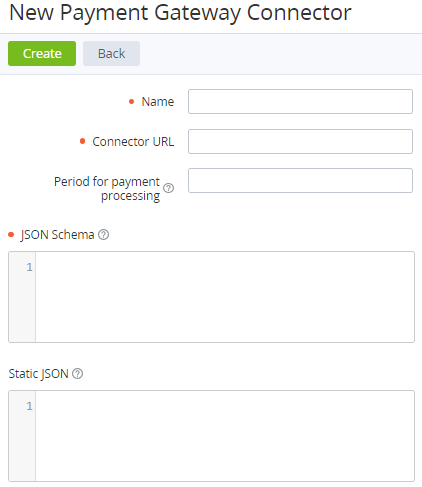
Task: Show help tooltip icon next to JSON Schema
Action: tap(104, 235)
